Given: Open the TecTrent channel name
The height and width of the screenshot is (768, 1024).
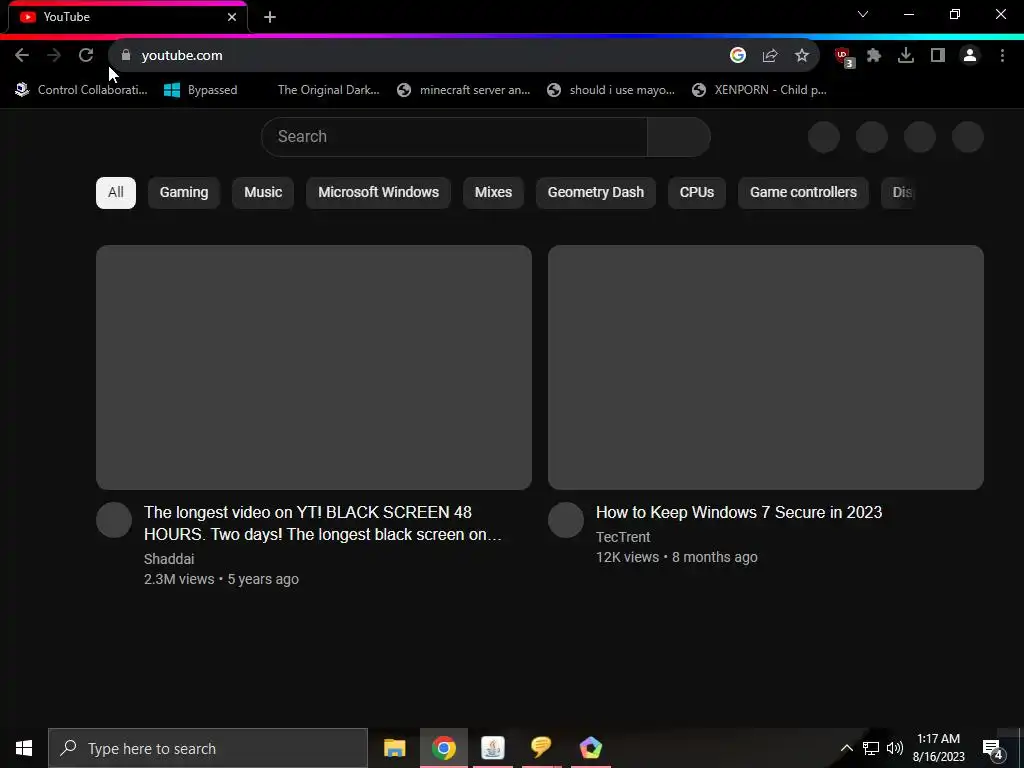Looking at the screenshot, I should [623, 537].
